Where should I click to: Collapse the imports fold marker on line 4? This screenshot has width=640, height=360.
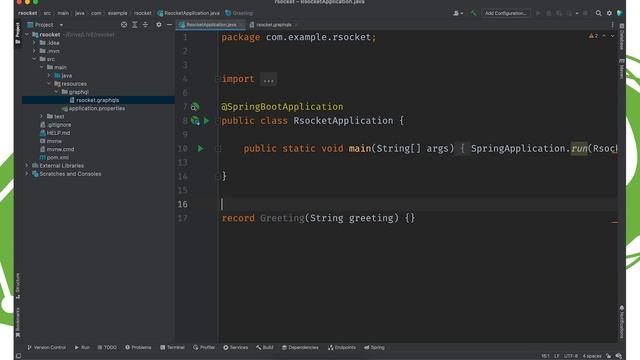point(218,79)
